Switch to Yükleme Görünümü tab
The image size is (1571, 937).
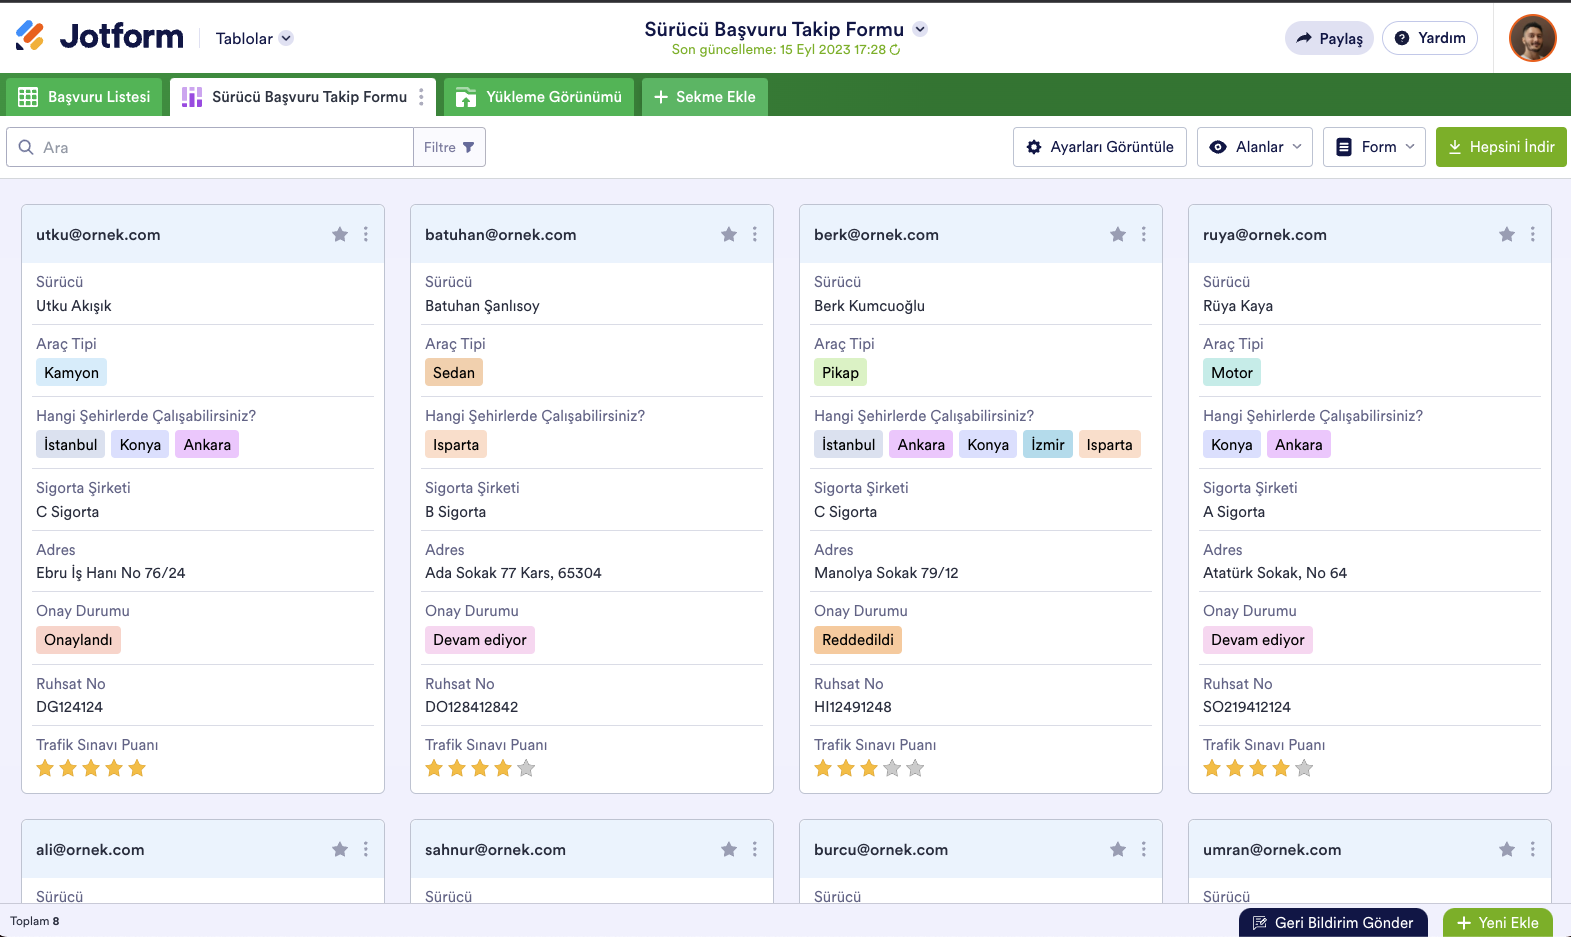click(539, 97)
